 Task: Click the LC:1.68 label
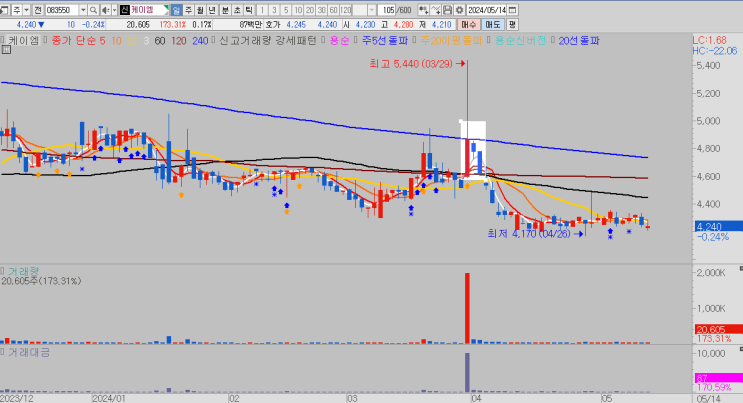[x=709, y=40]
